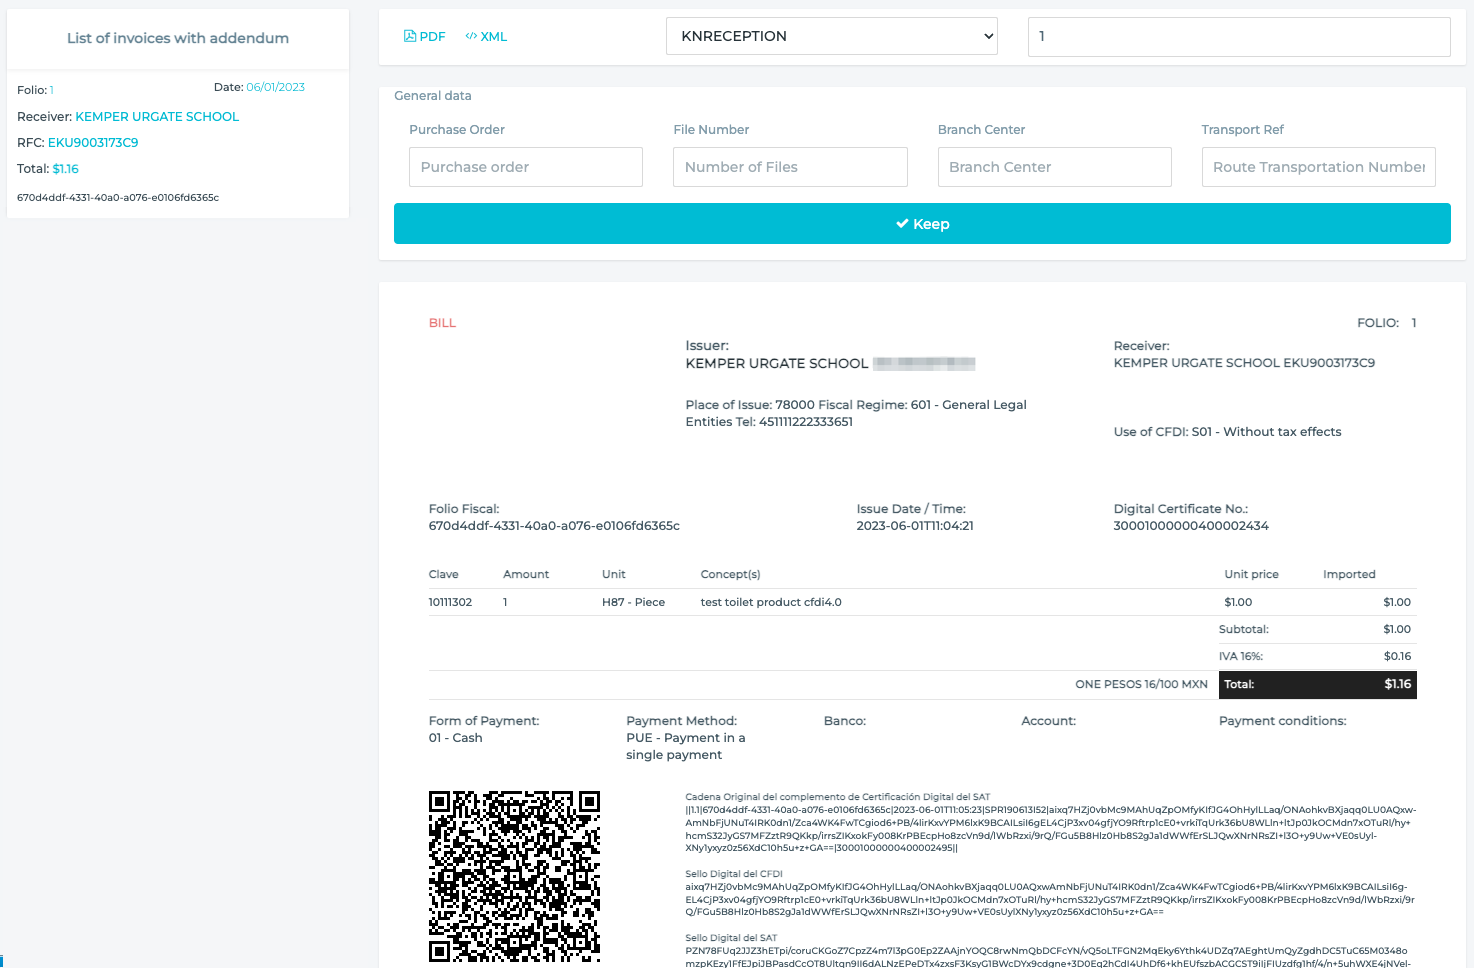The height and width of the screenshot is (968, 1474).
Task: Click the Keep button
Action: tap(922, 224)
